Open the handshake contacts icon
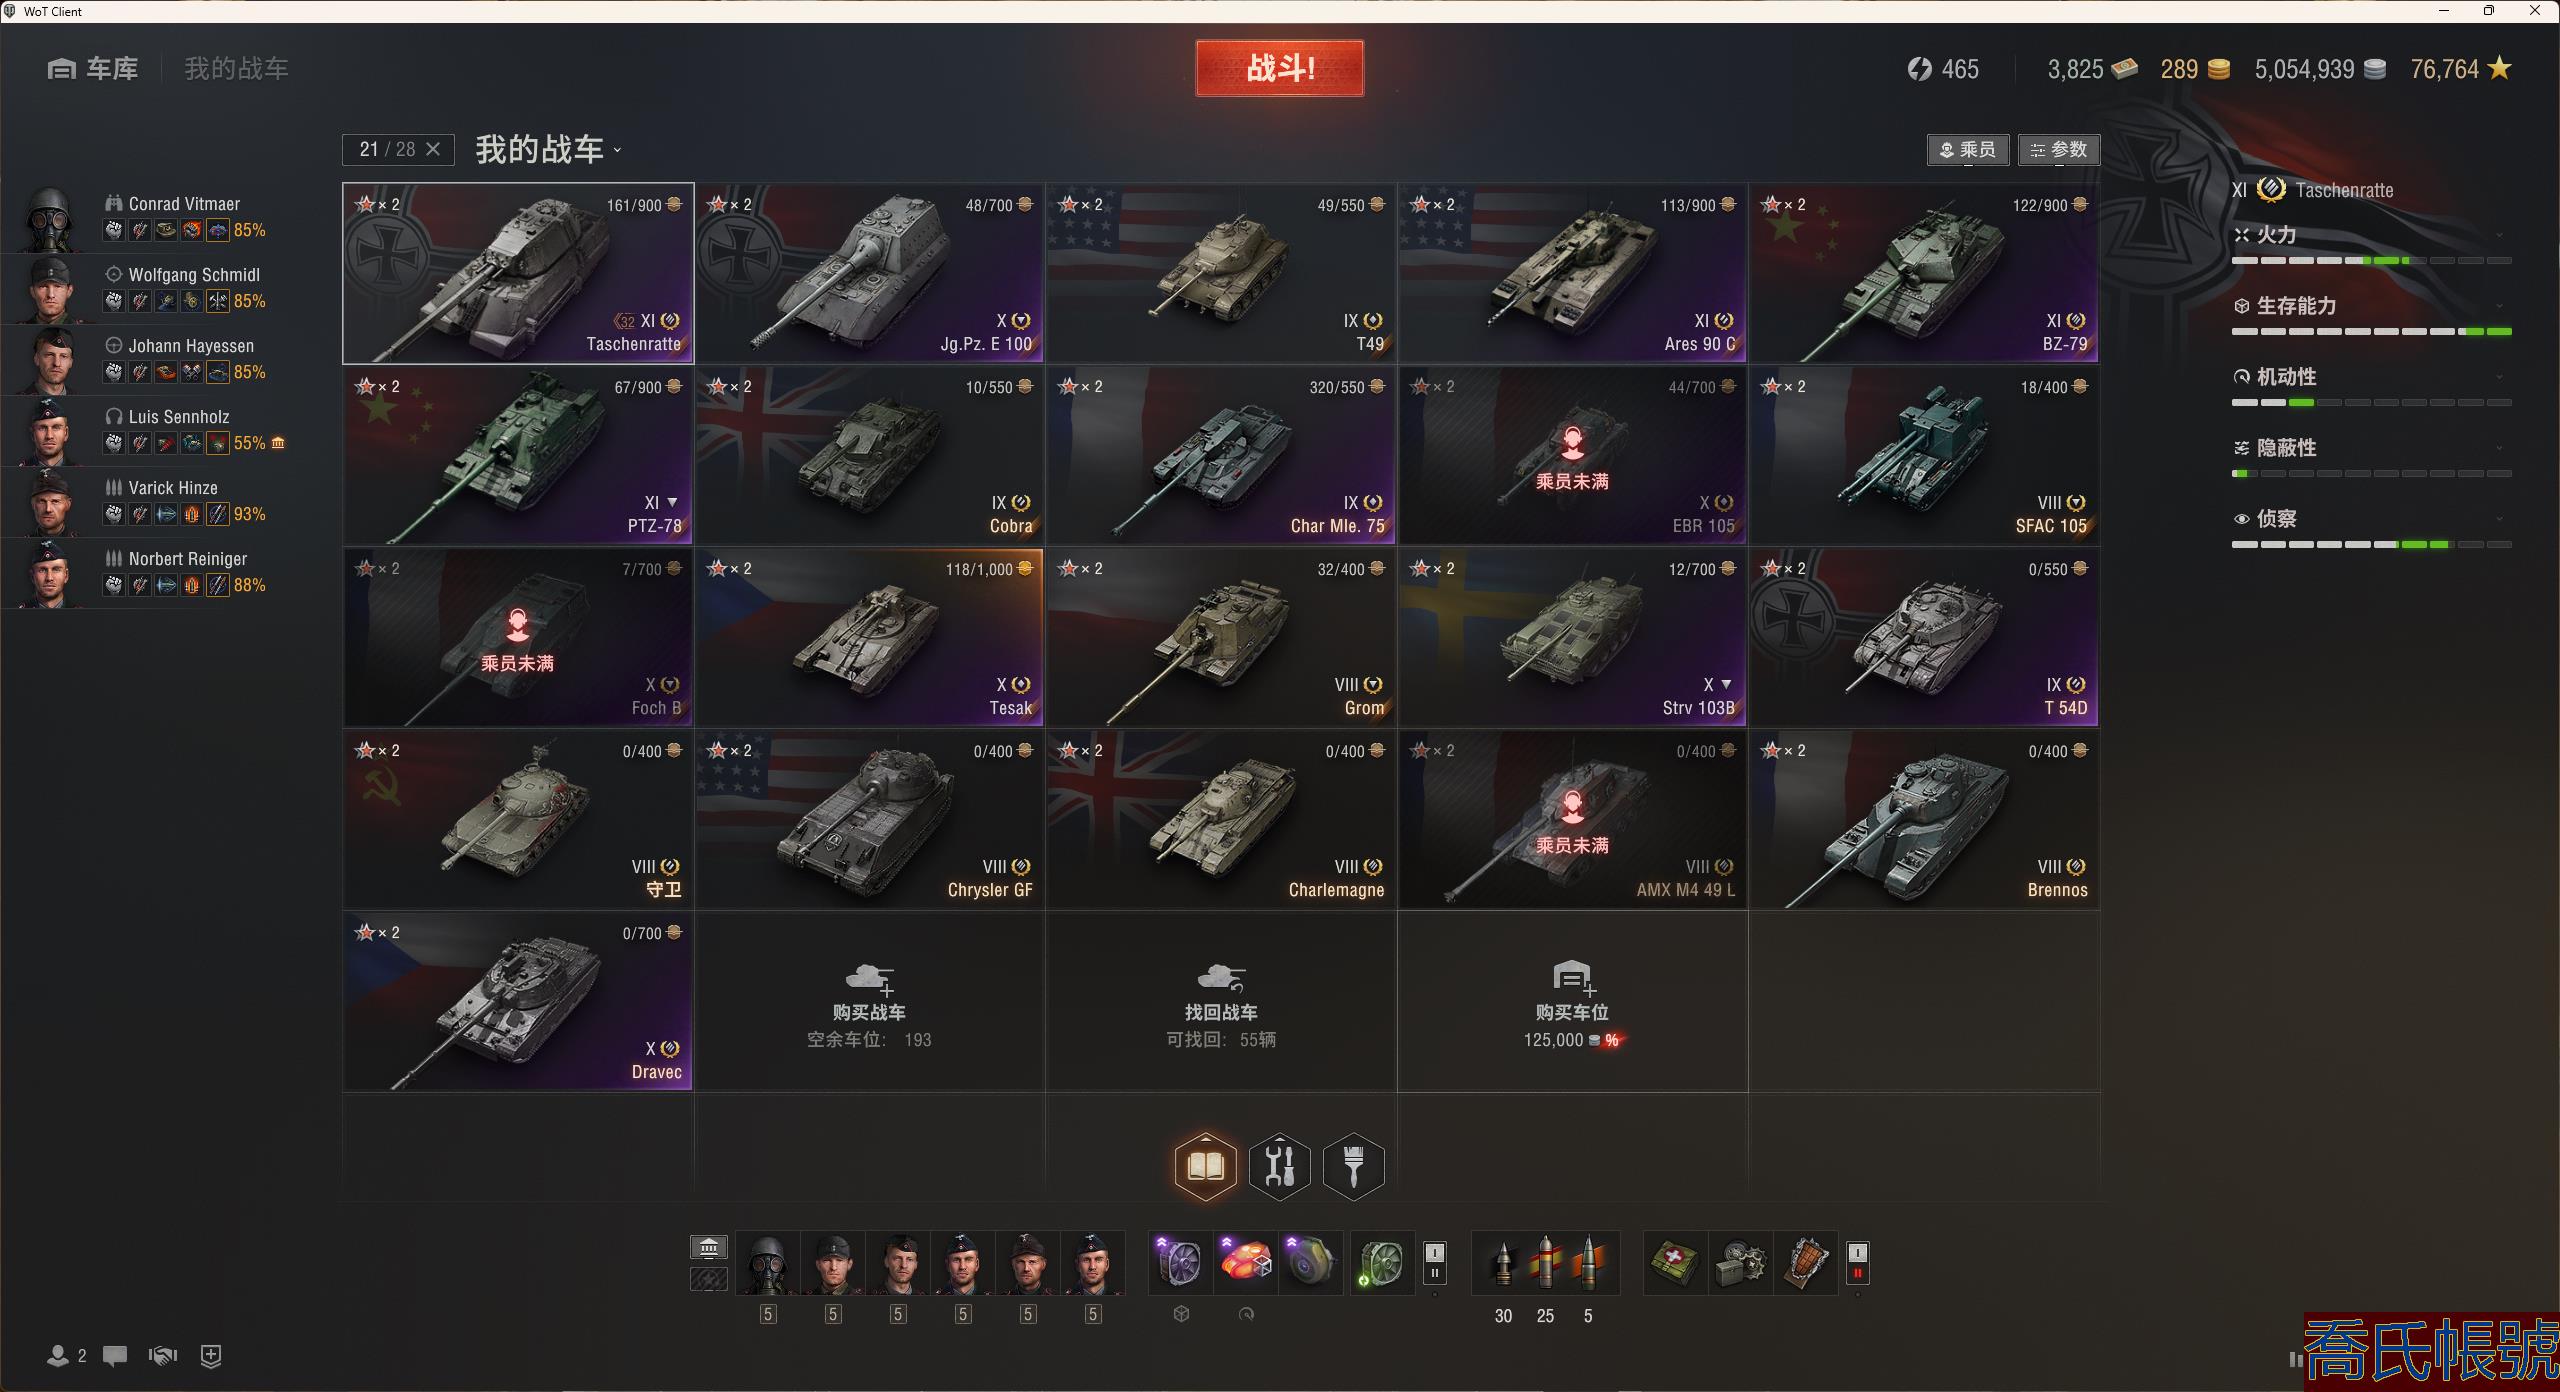Image resolution: width=2560 pixels, height=1392 pixels. click(x=163, y=1356)
